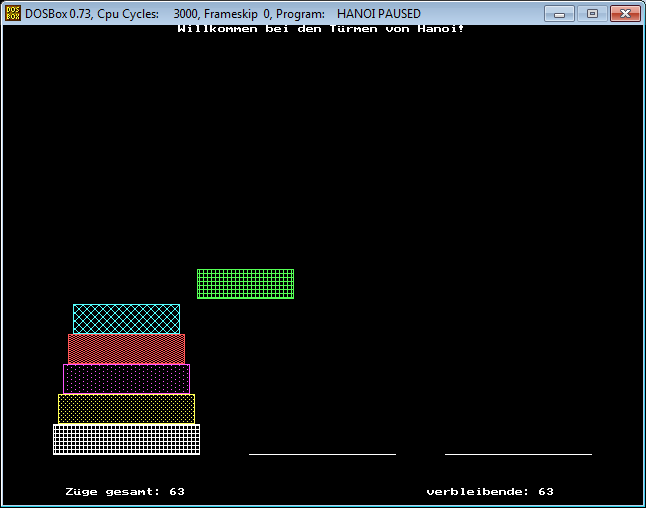Click the floating gray grid disc
The image size is (646, 508).
point(245,283)
